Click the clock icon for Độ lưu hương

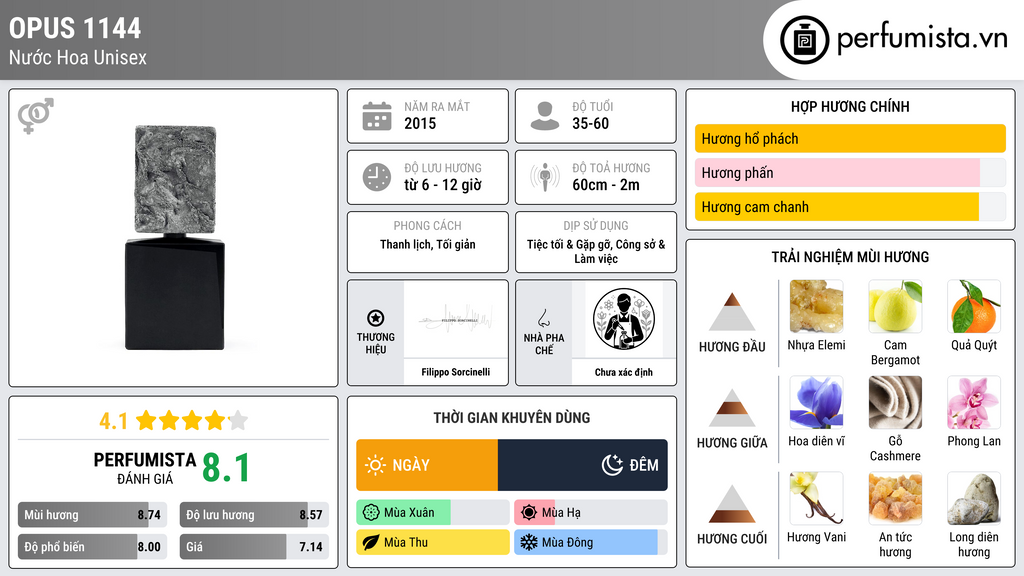tap(377, 177)
